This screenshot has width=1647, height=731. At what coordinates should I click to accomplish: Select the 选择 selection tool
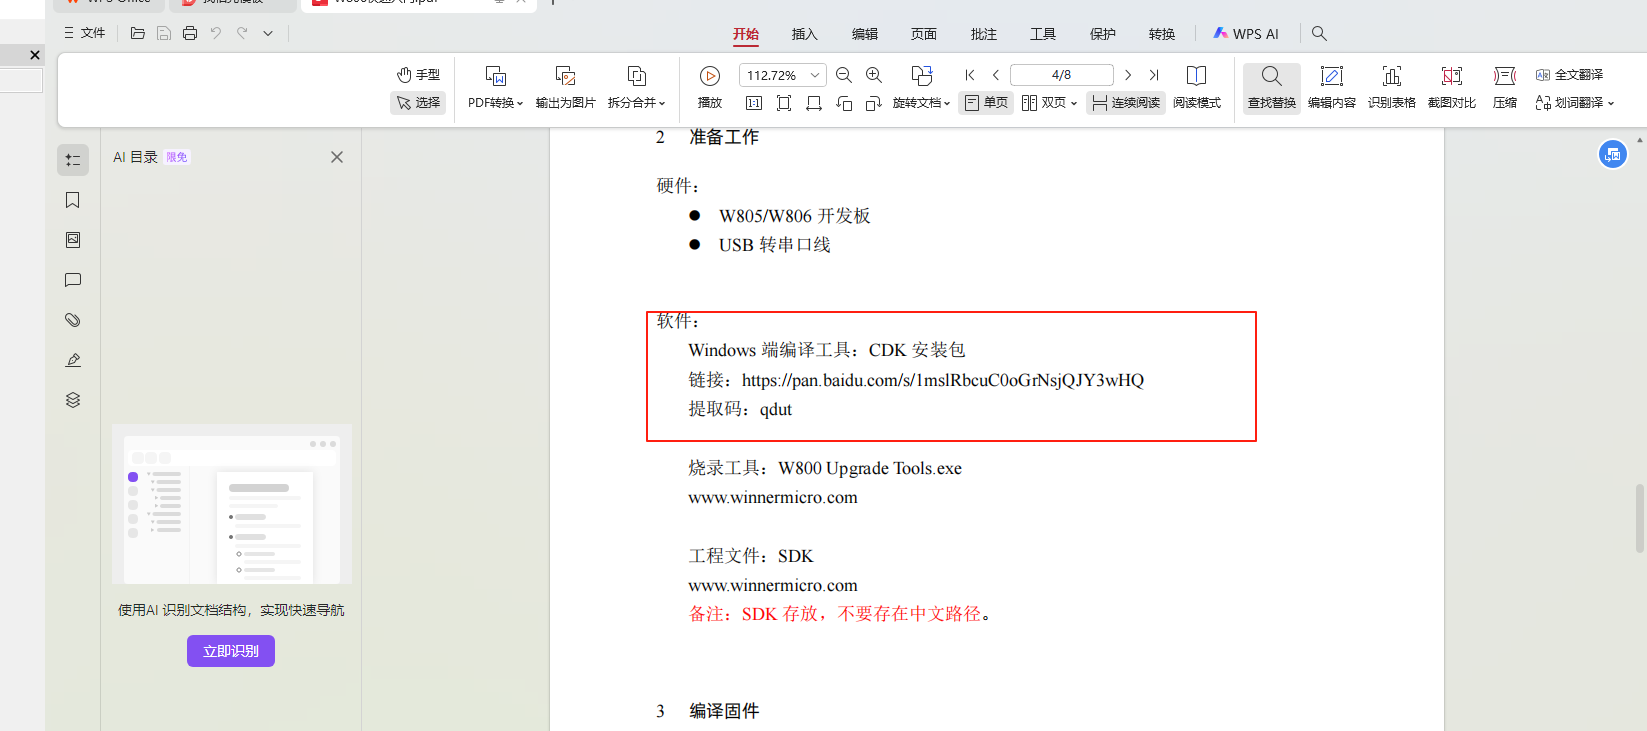[418, 103]
